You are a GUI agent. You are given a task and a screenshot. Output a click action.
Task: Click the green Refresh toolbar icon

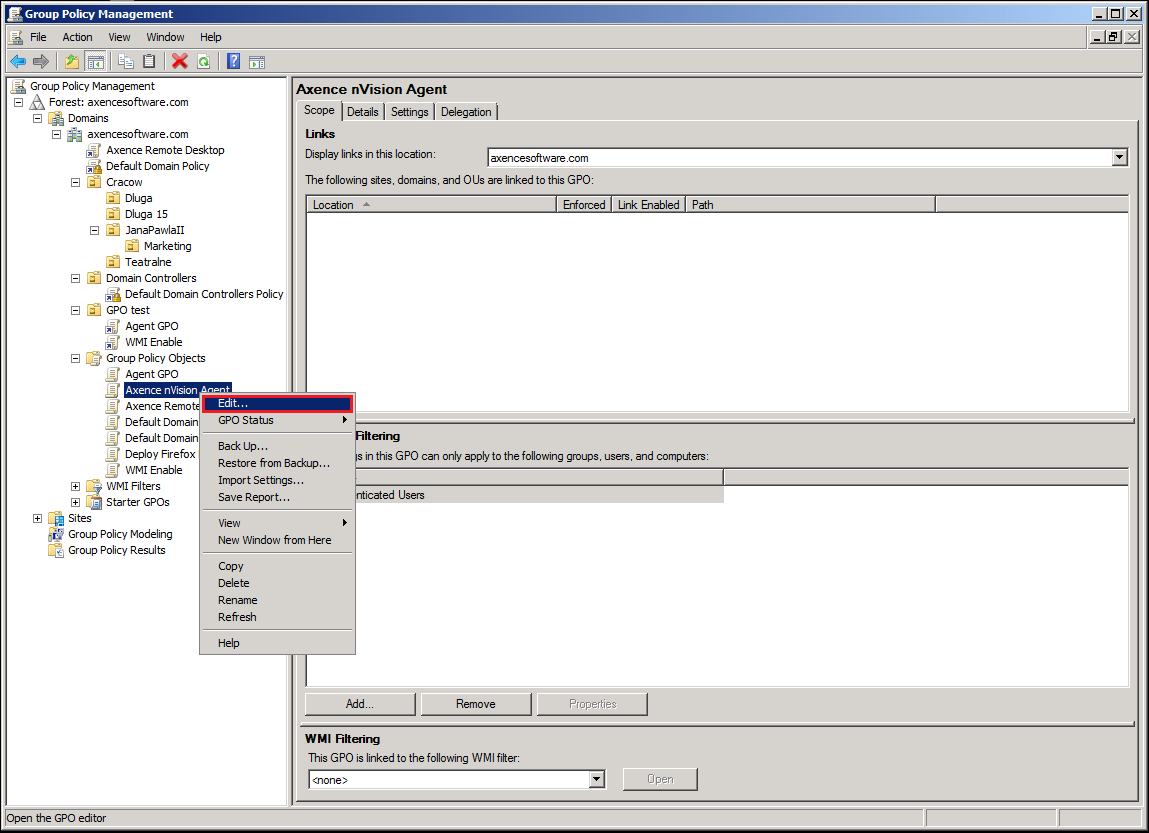click(203, 61)
